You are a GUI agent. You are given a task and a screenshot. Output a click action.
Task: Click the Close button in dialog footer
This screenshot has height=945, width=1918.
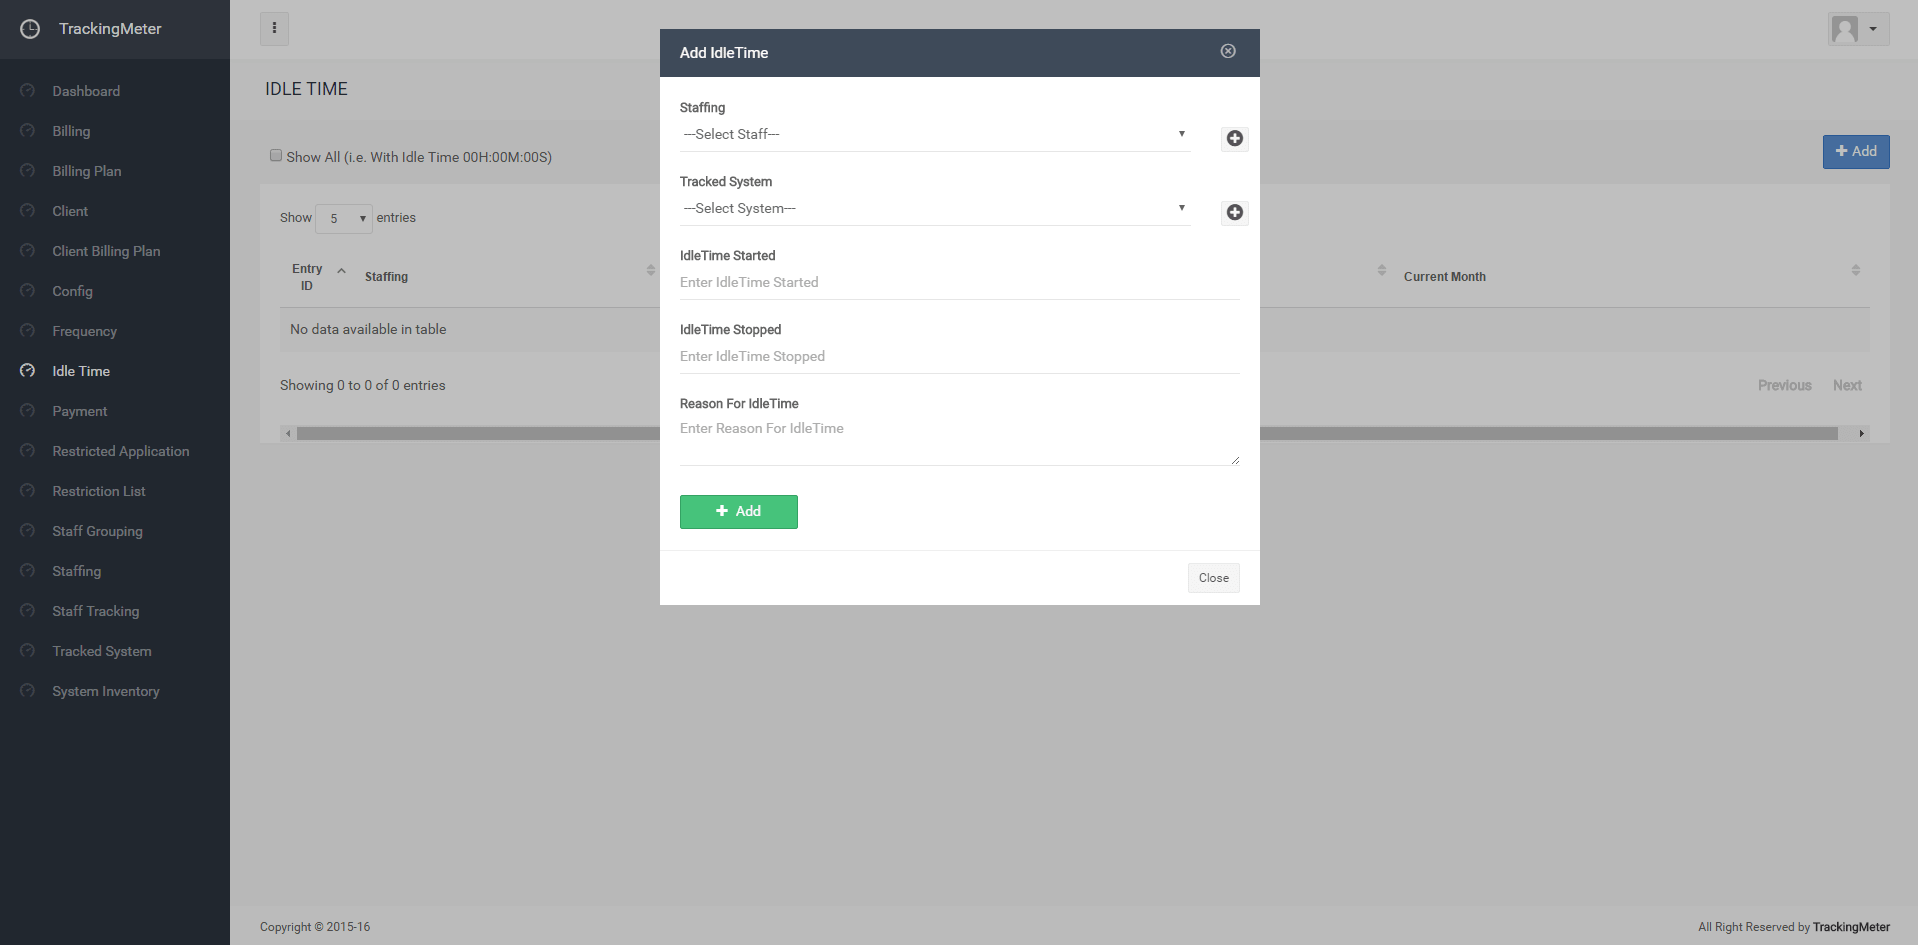click(1213, 578)
